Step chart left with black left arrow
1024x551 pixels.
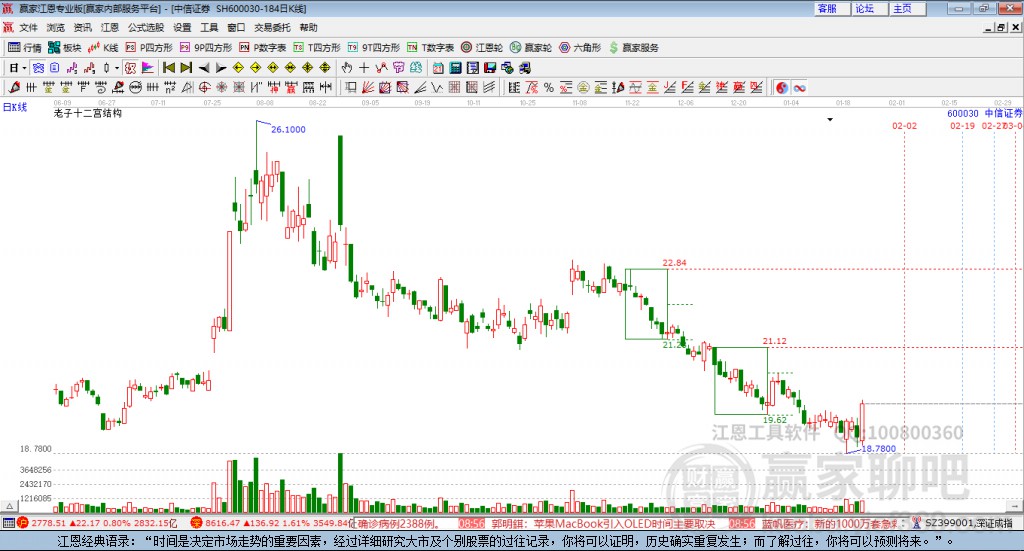pyautogui.click(x=204, y=68)
